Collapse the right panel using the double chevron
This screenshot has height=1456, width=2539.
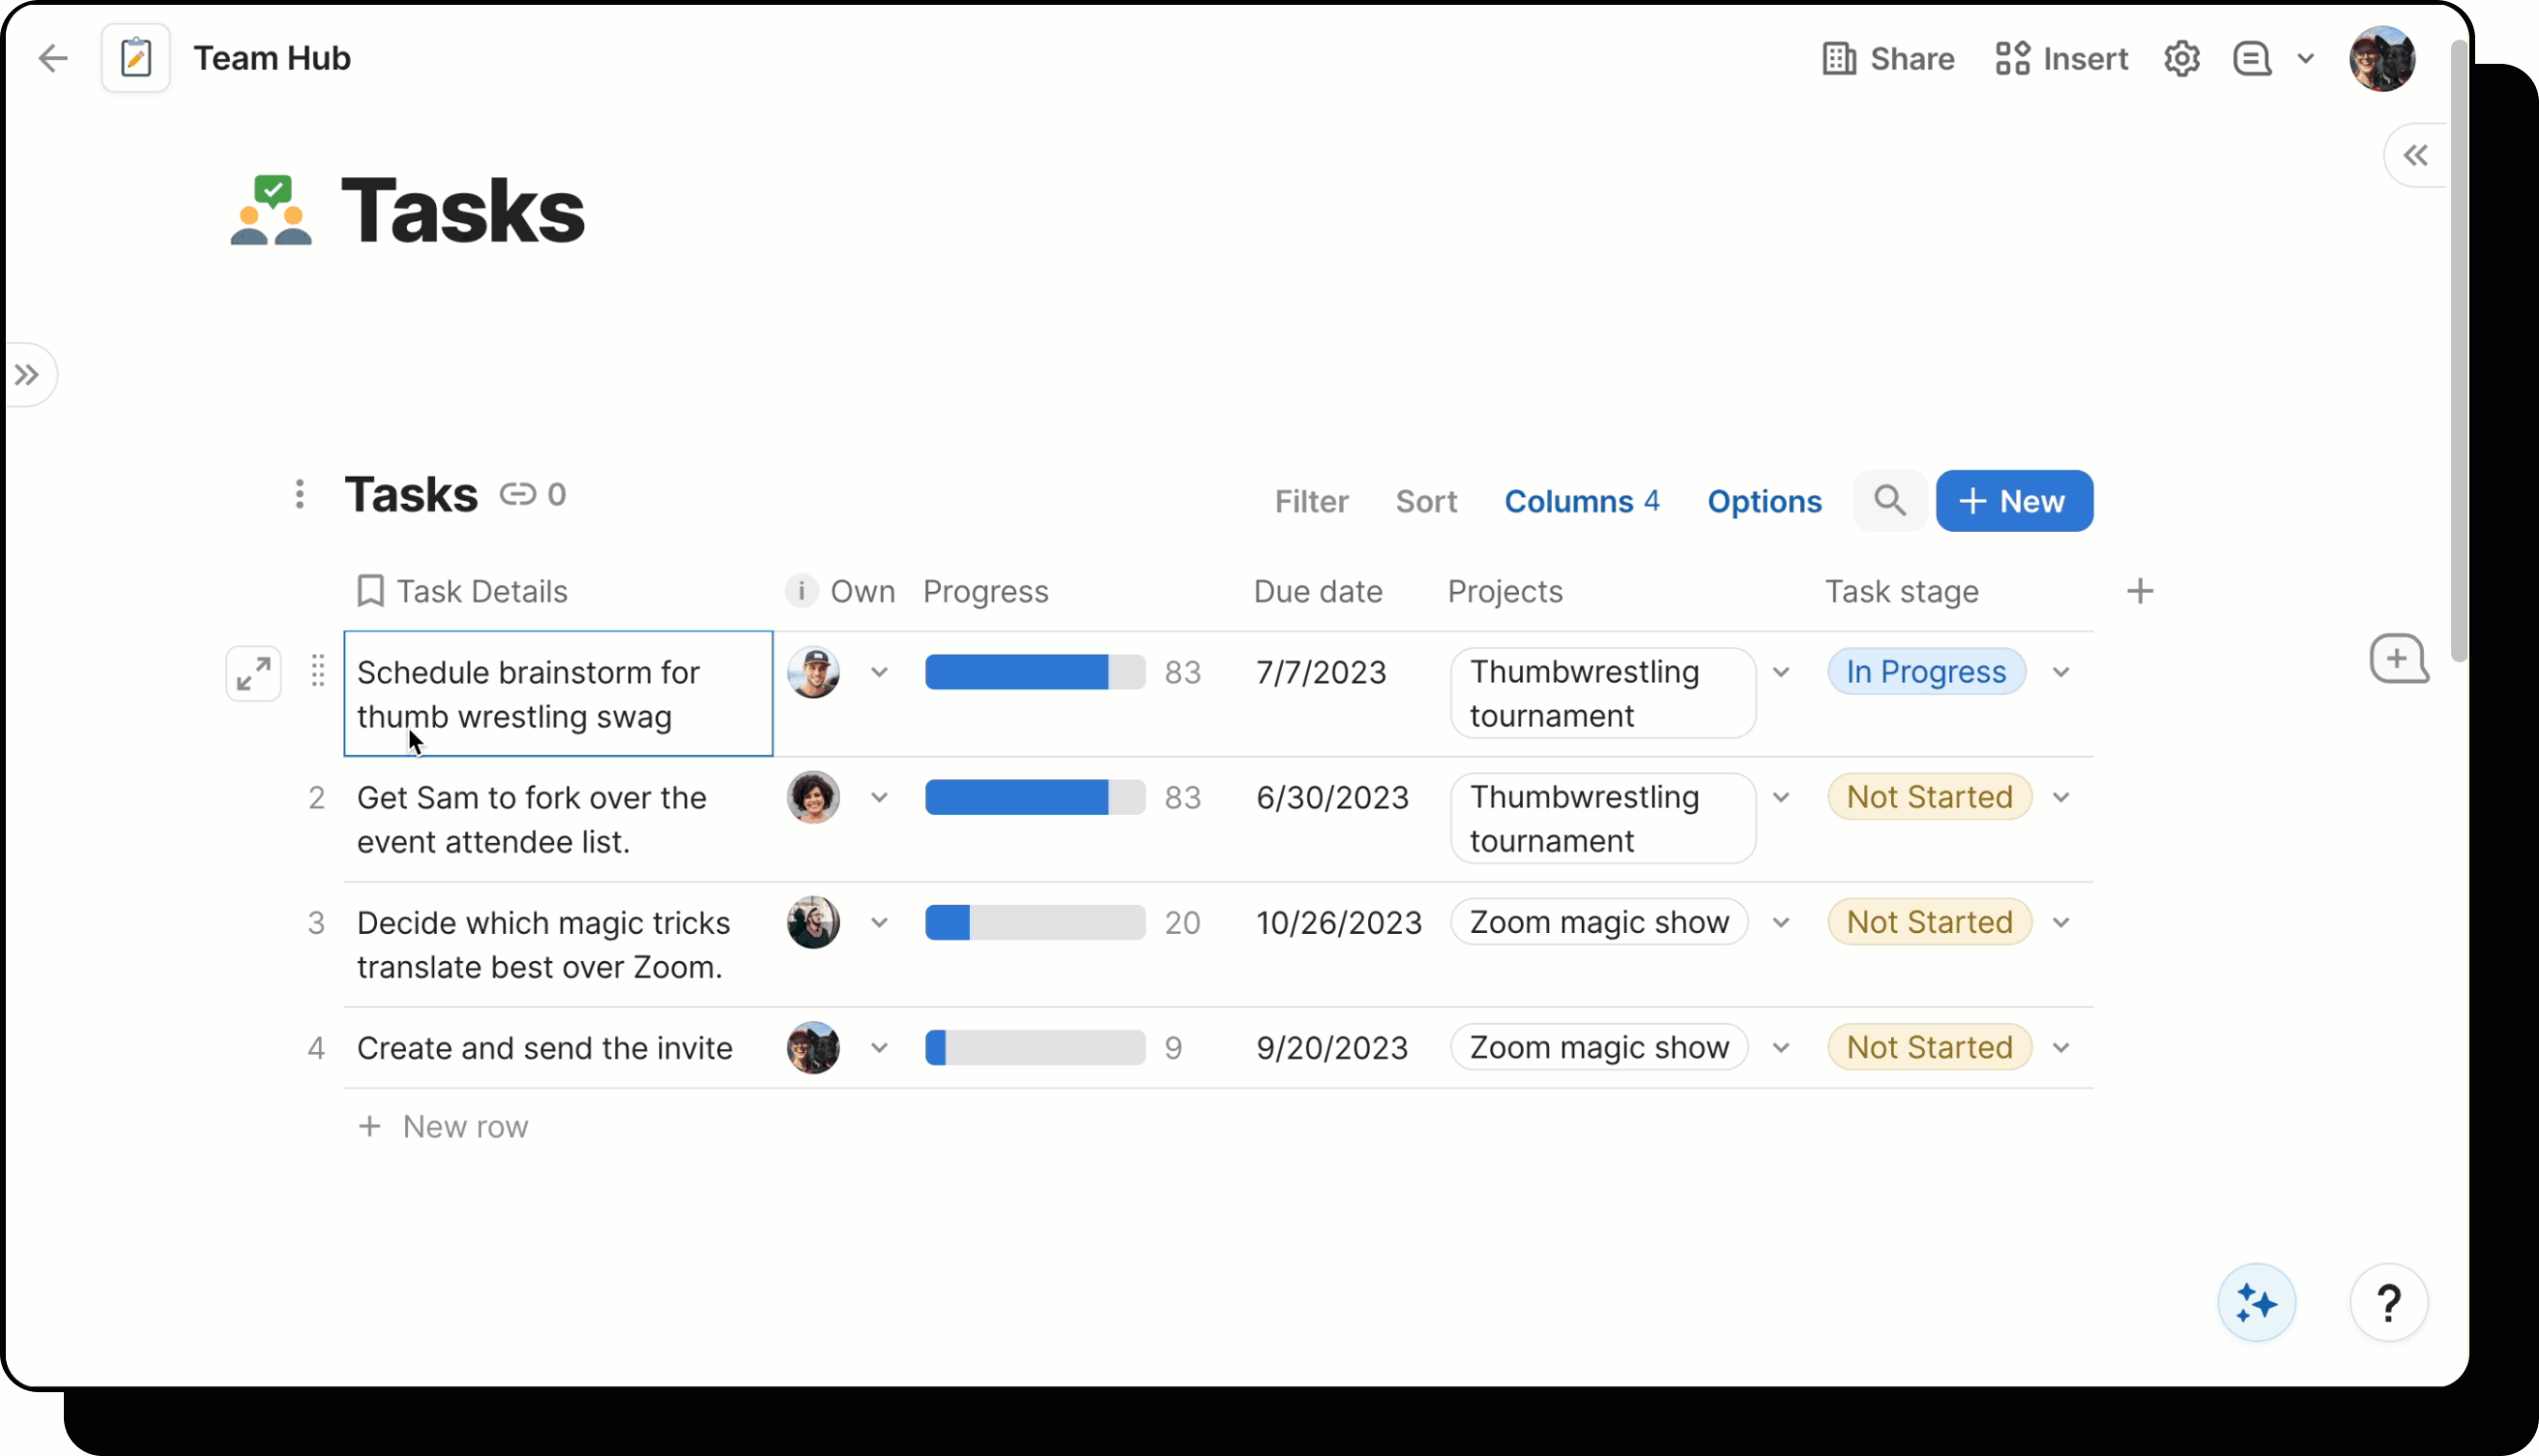pyautogui.click(x=2417, y=154)
